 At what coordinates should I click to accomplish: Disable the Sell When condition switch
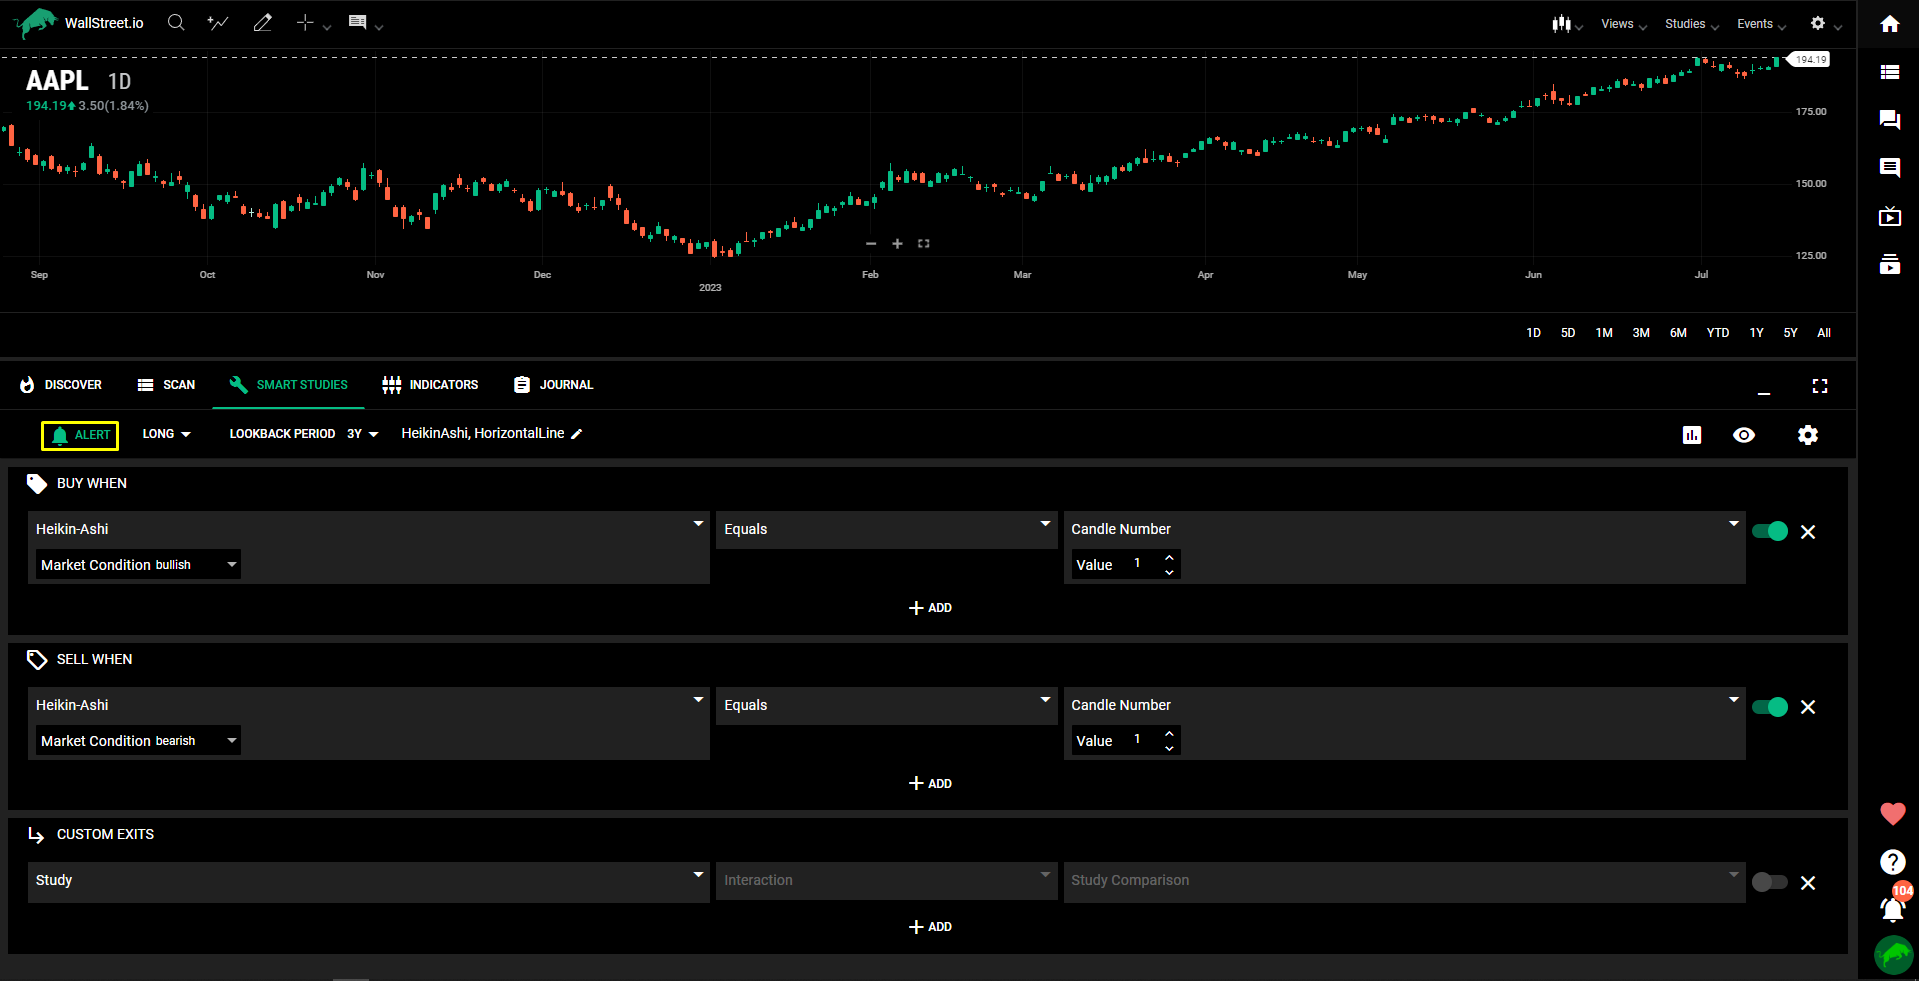[x=1770, y=707]
